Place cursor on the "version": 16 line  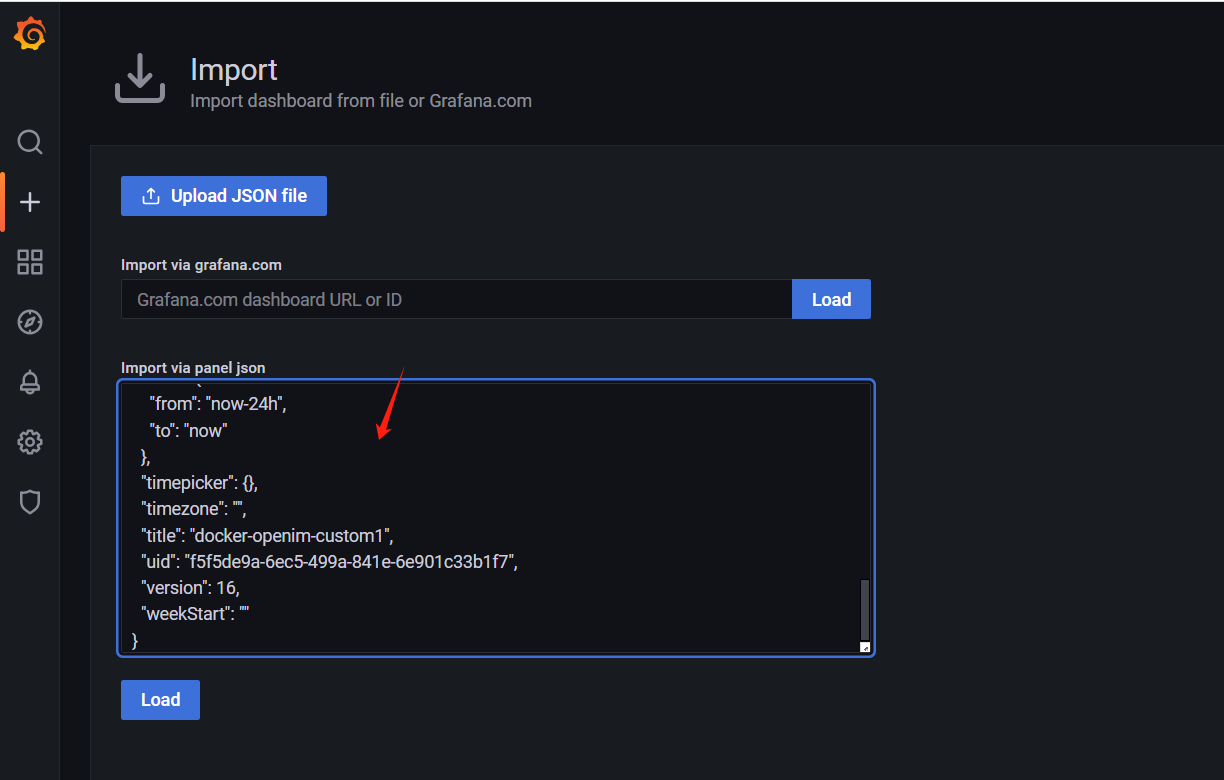point(190,588)
